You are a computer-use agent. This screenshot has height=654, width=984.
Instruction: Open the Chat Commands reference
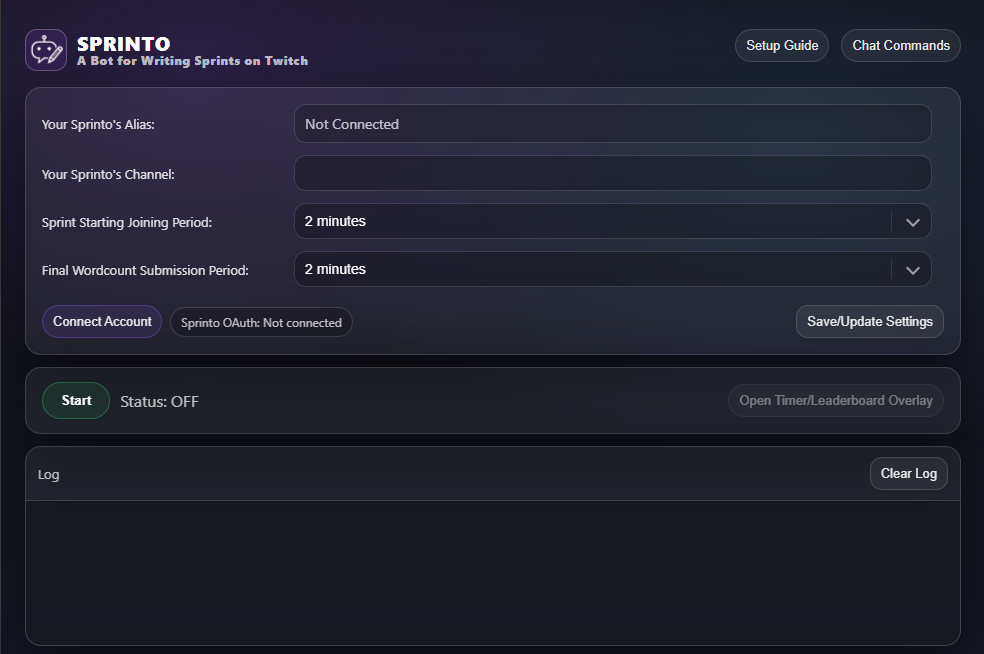click(x=900, y=46)
